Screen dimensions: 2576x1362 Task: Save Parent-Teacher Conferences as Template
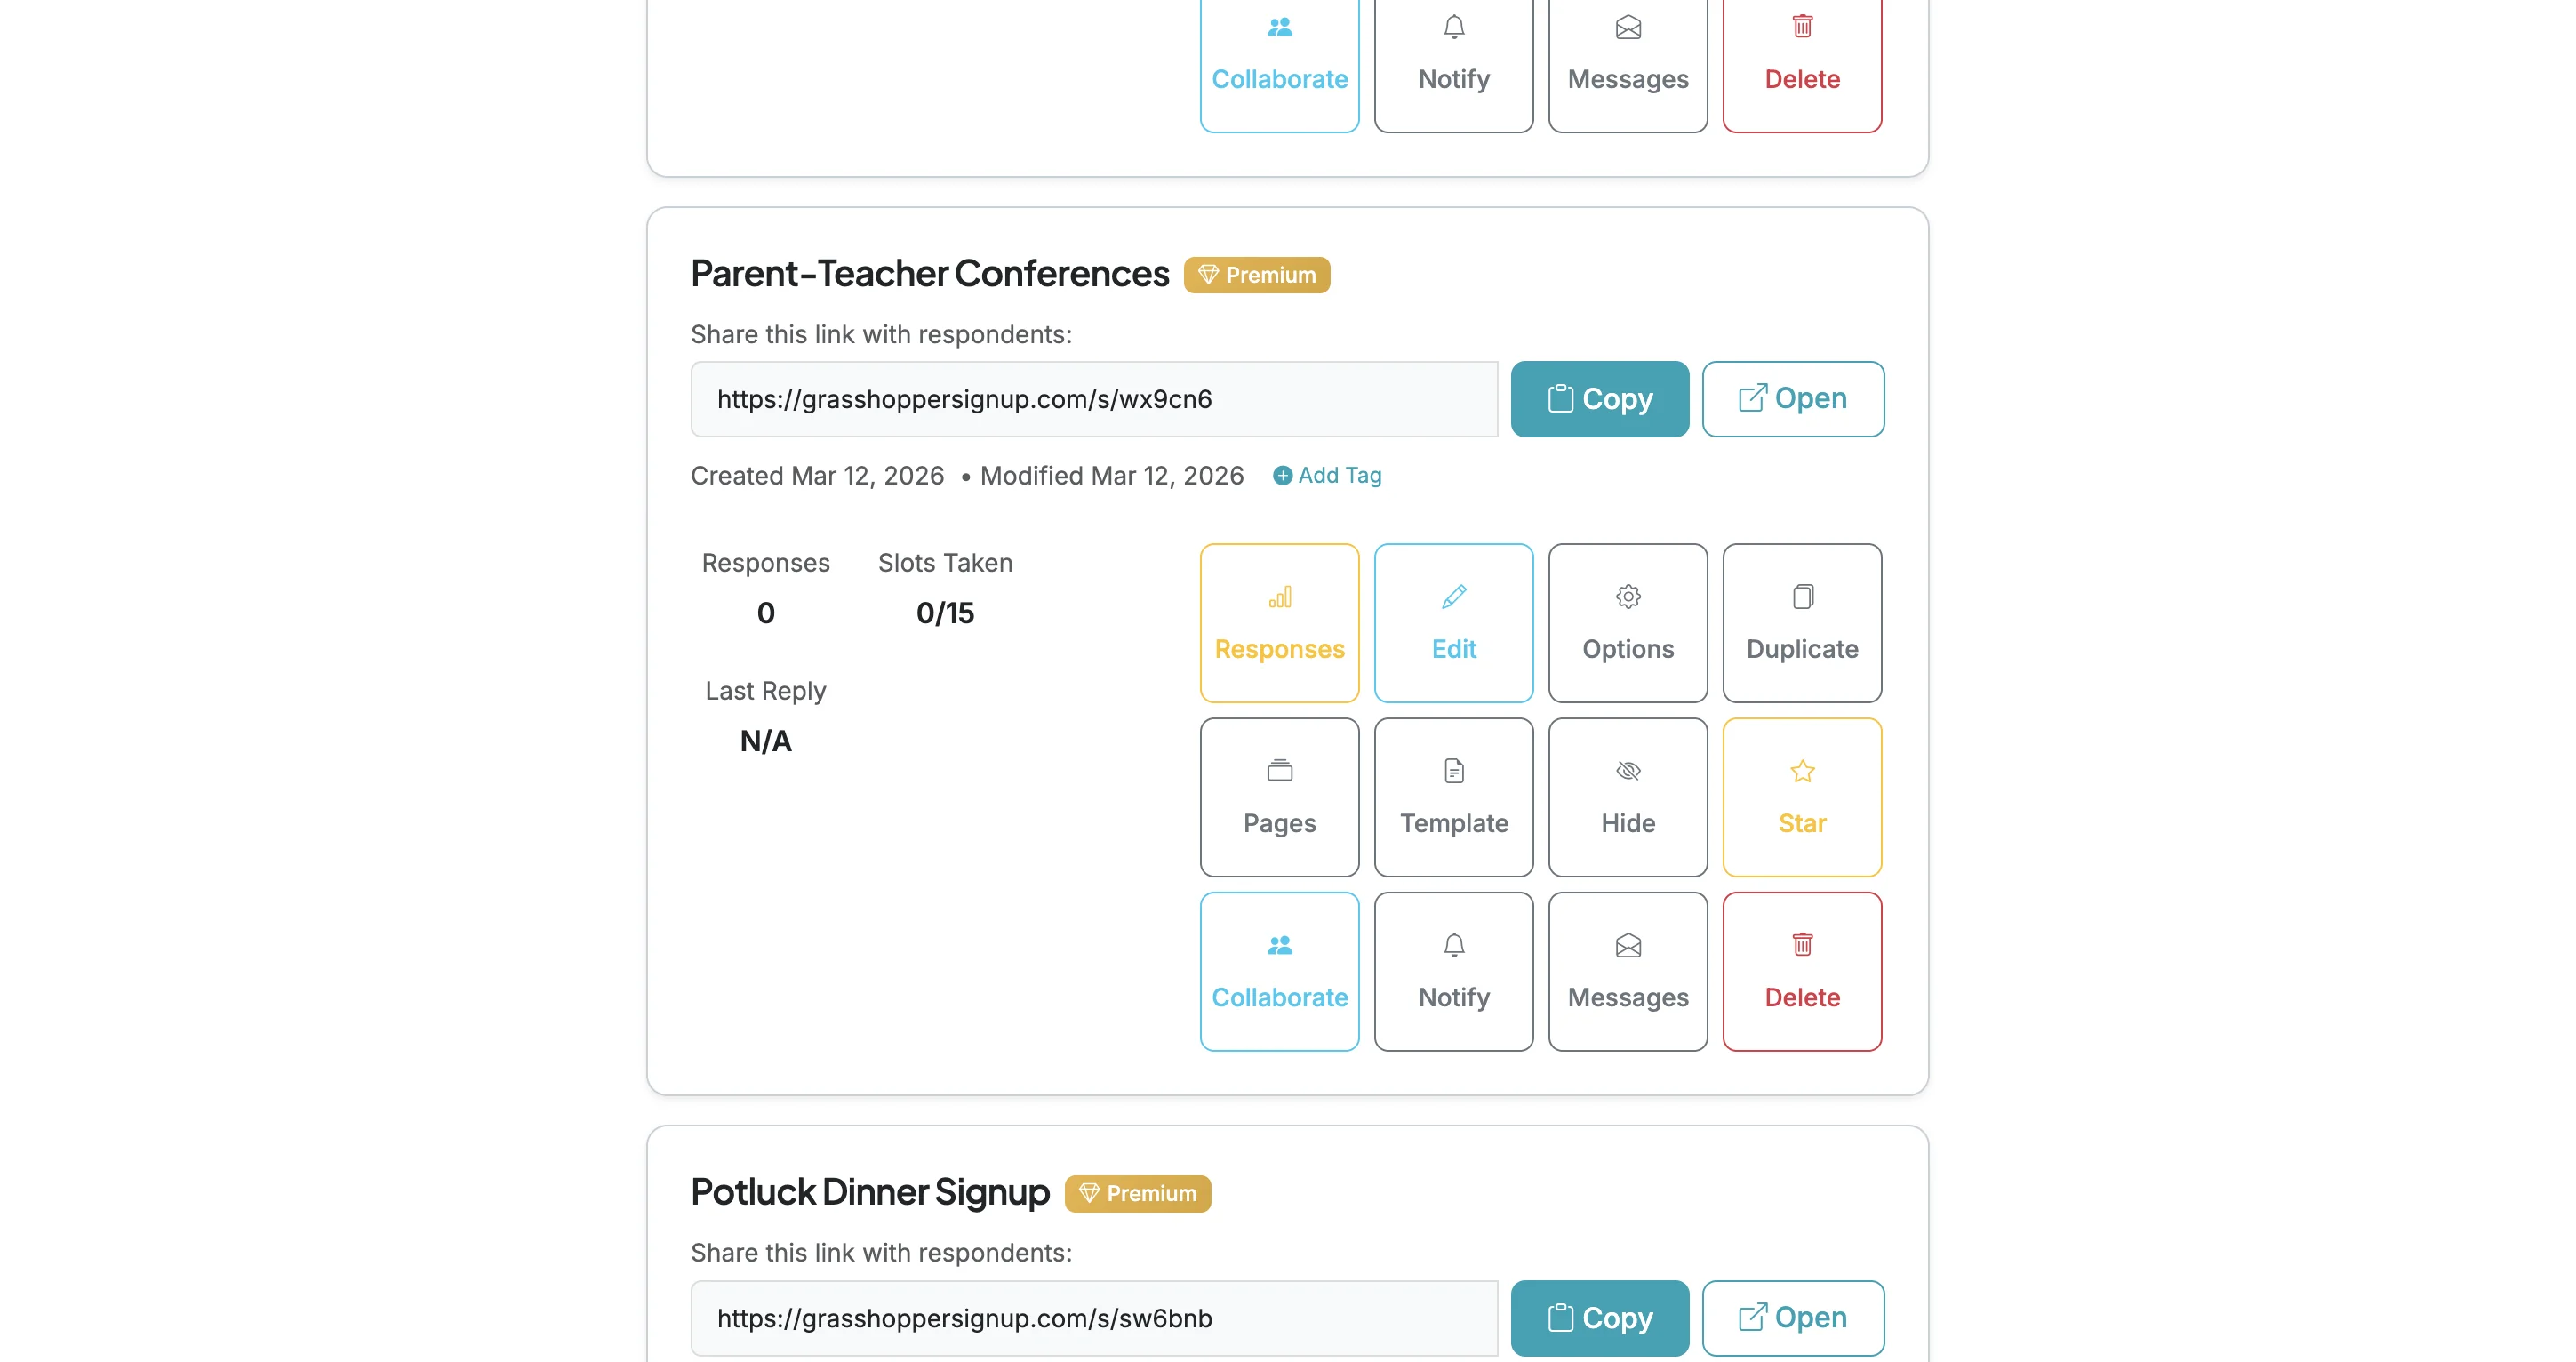tap(1453, 796)
